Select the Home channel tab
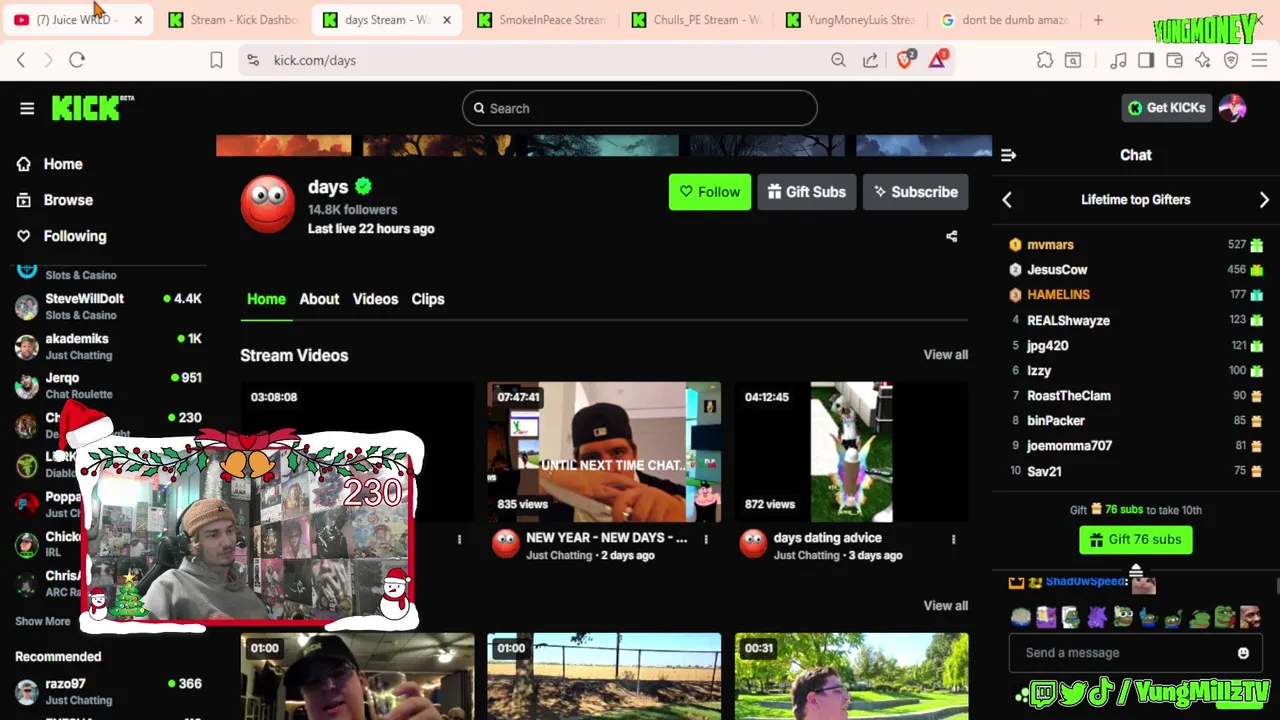The width and height of the screenshot is (1280, 720). [x=266, y=299]
